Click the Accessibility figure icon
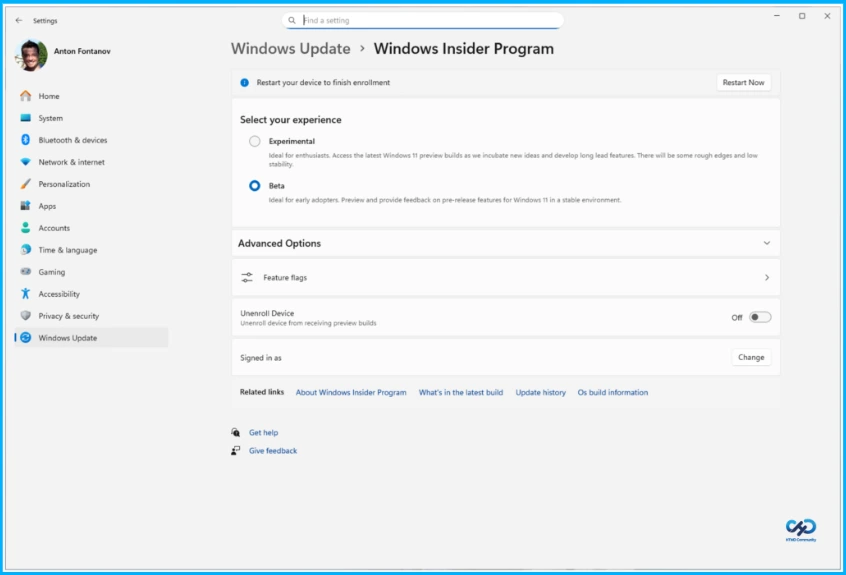This screenshot has height=575, width=846. 25,293
